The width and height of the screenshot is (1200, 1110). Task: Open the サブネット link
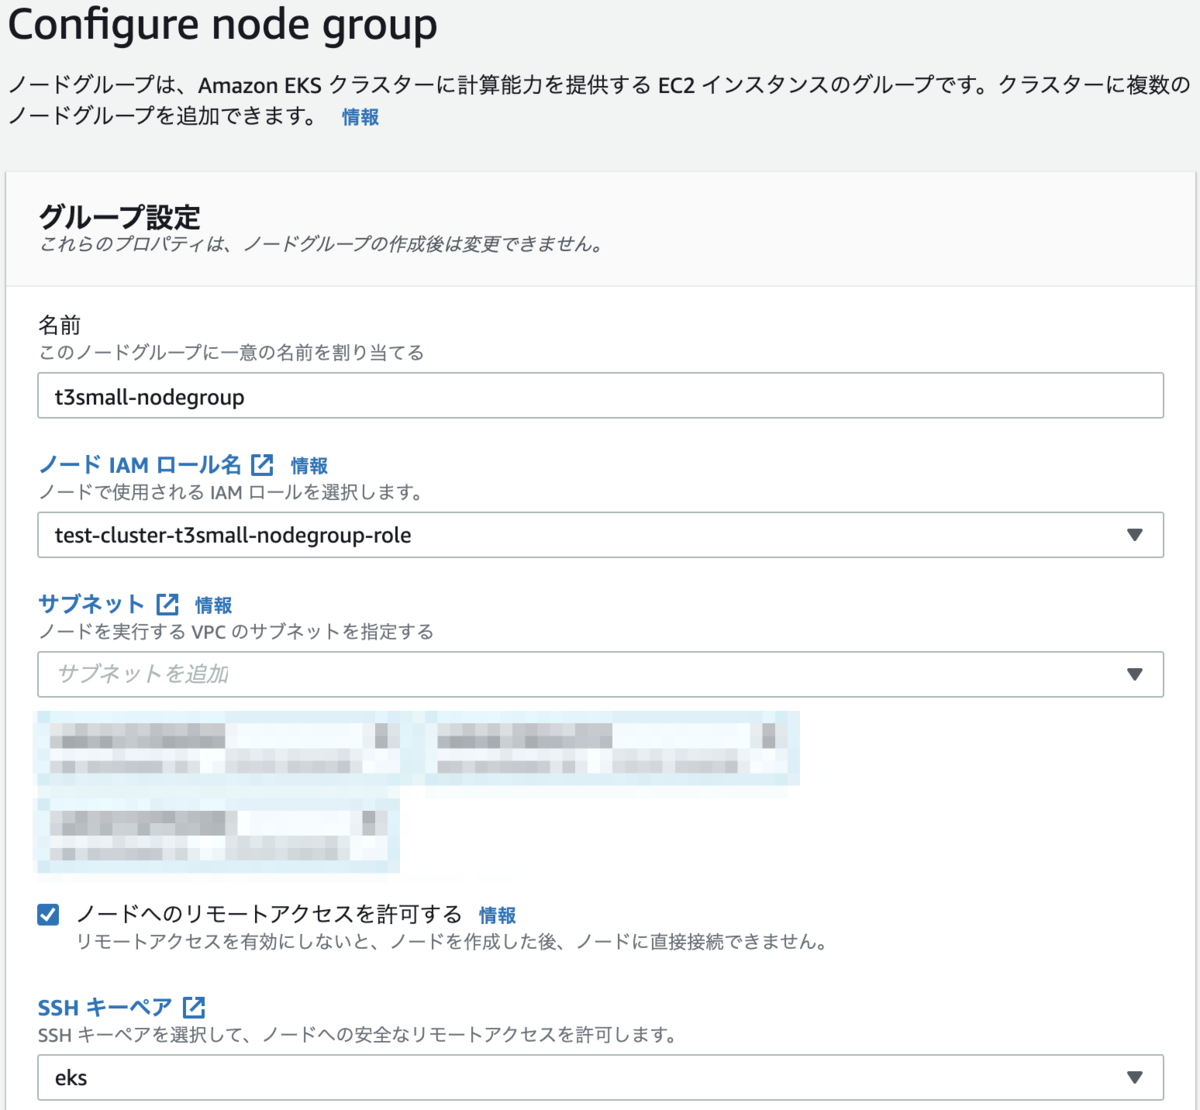pyautogui.click(x=92, y=604)
